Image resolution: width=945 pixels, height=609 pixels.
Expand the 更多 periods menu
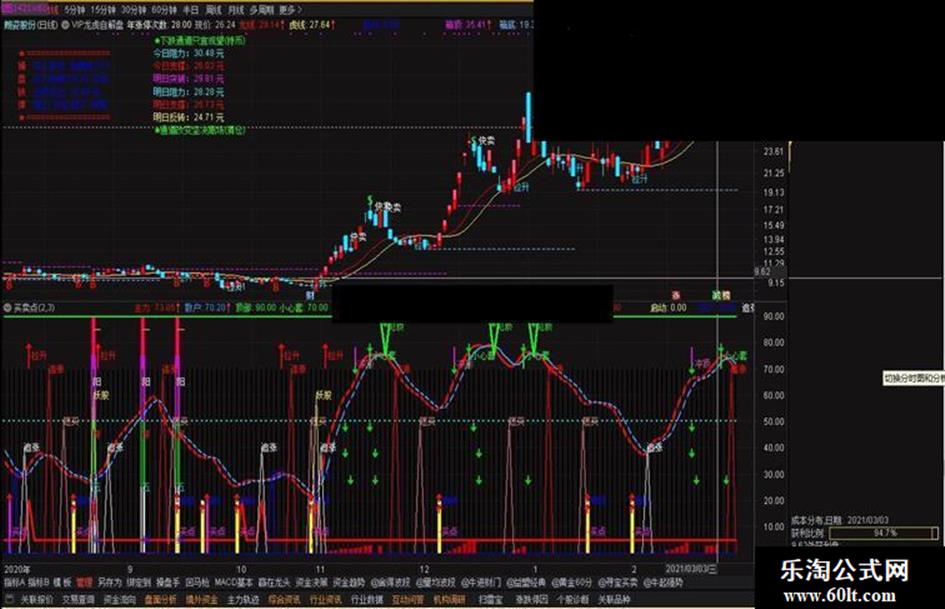pyautogui.click(x=290, y=10)
